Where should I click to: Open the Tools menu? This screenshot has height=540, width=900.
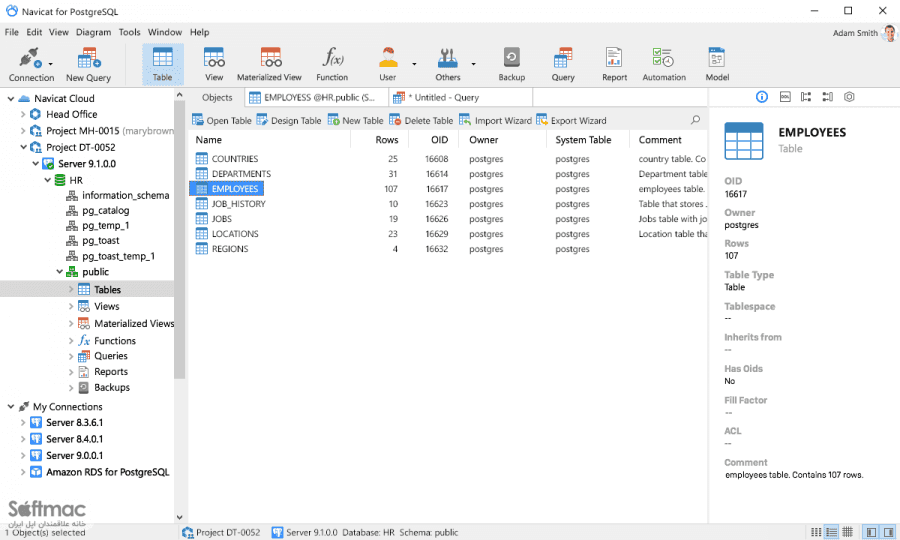(x=129, y=32)
